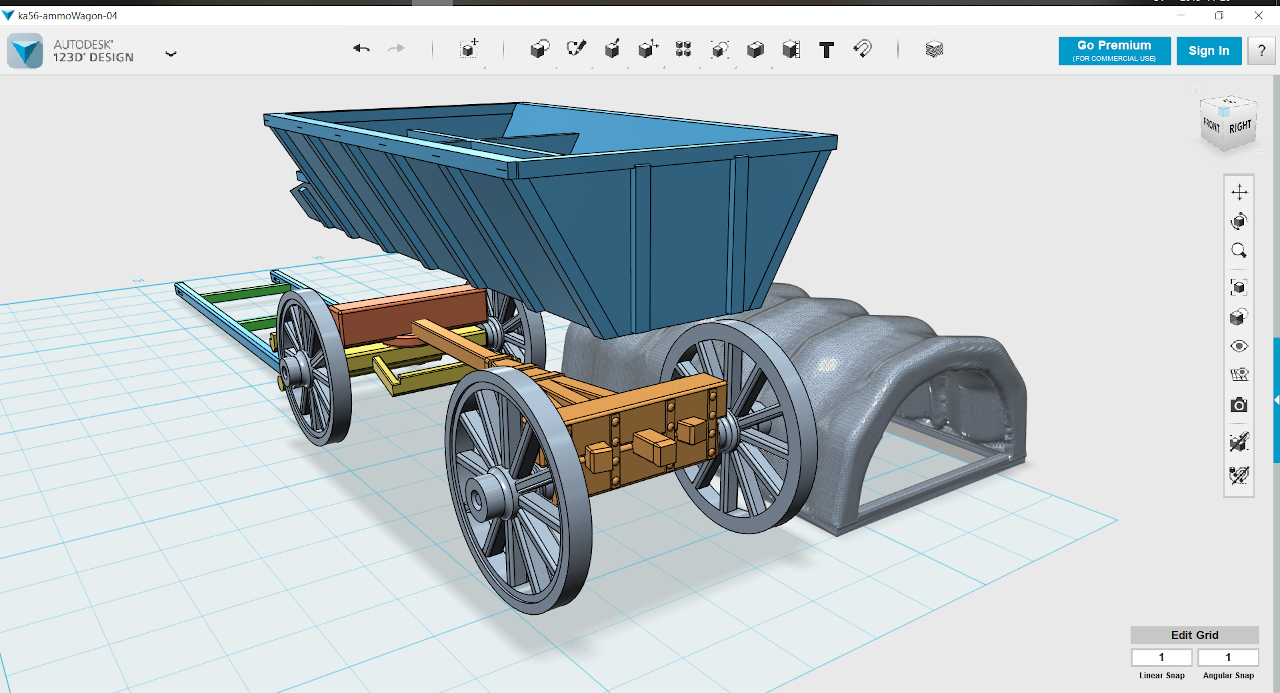Take a screenshot using the camera icon

[x=1239, y=405]
